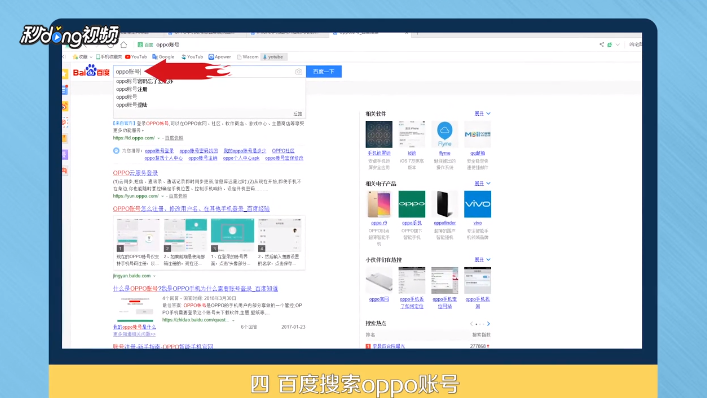Click into the Baidu search input field
Image resolution: width=707 pixels, height=398 pixels.
point(209,72)
